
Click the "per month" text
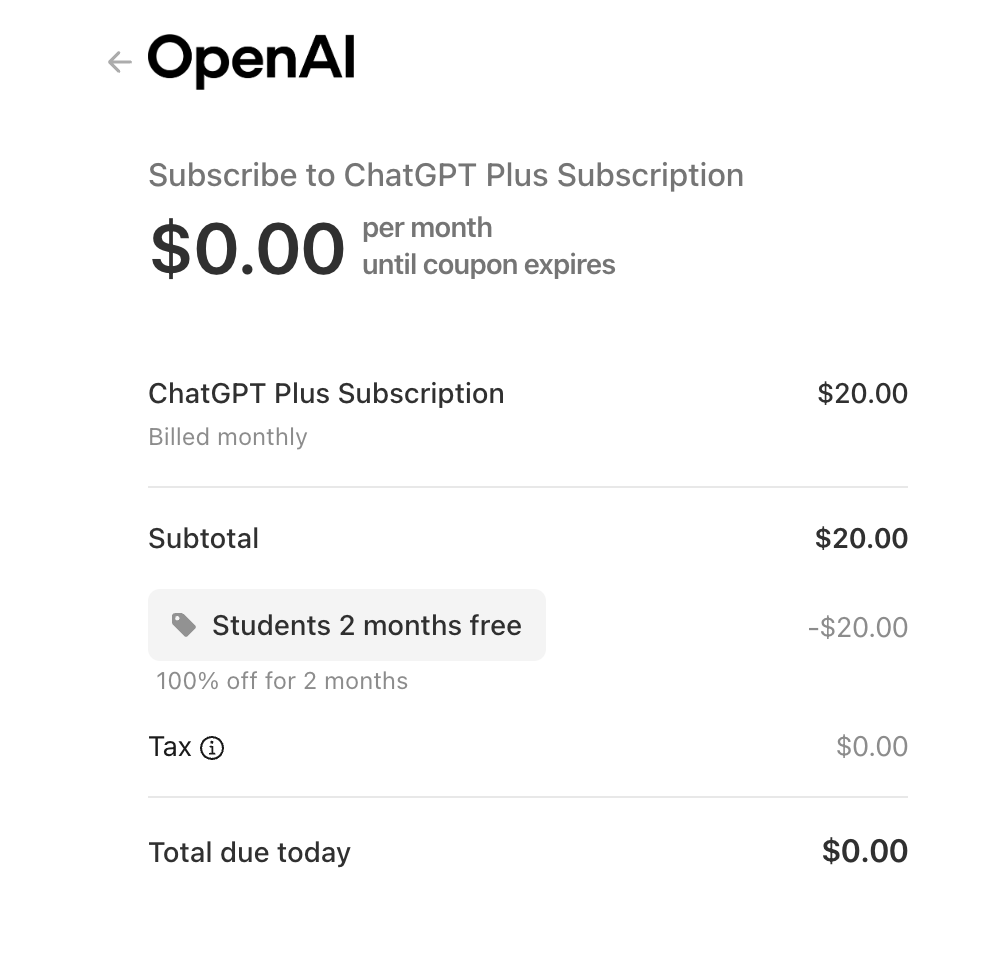click(x=427, y=228)
